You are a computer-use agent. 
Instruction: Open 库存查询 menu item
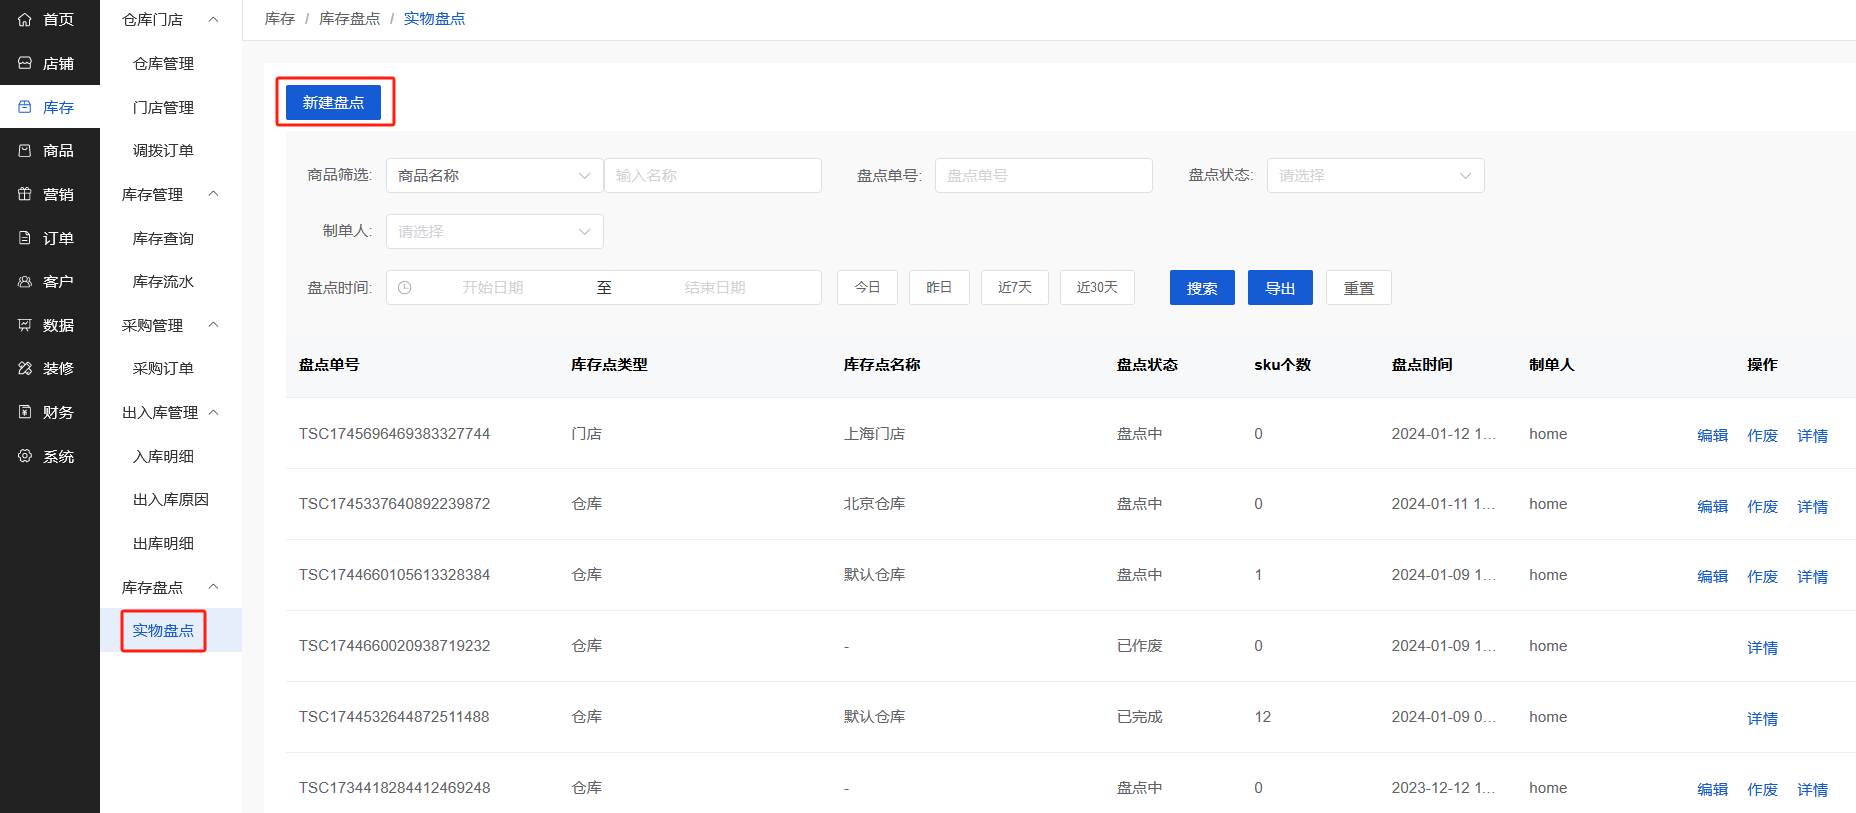click(163, 238)
